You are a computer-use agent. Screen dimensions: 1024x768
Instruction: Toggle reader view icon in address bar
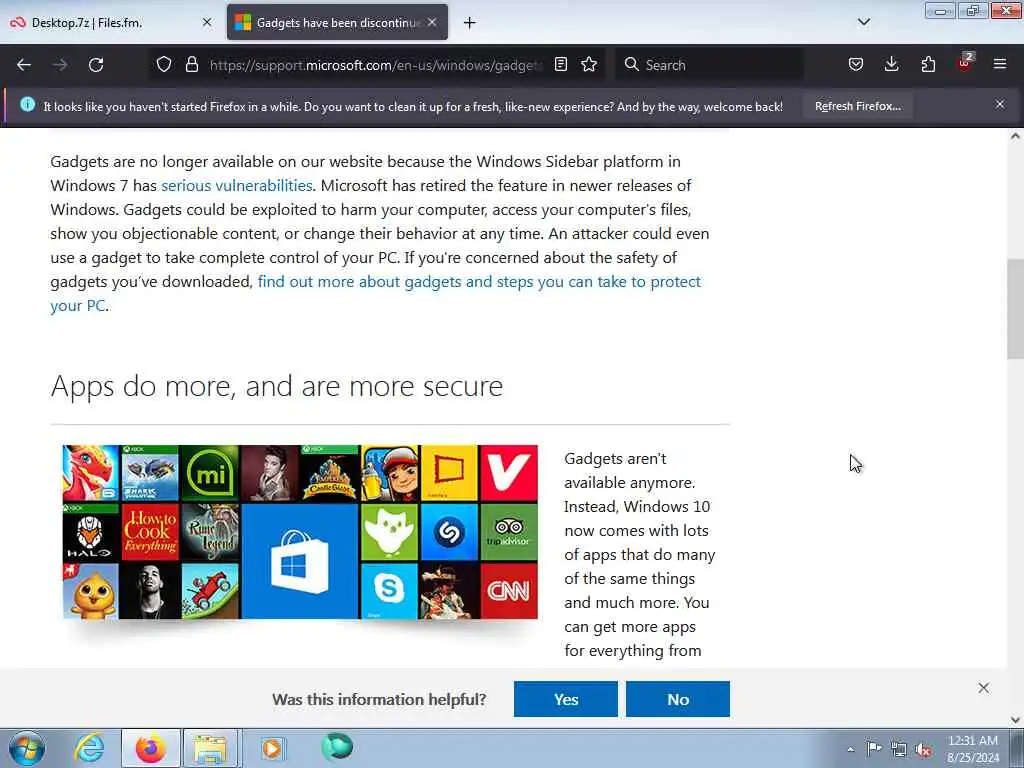[560, 65]
